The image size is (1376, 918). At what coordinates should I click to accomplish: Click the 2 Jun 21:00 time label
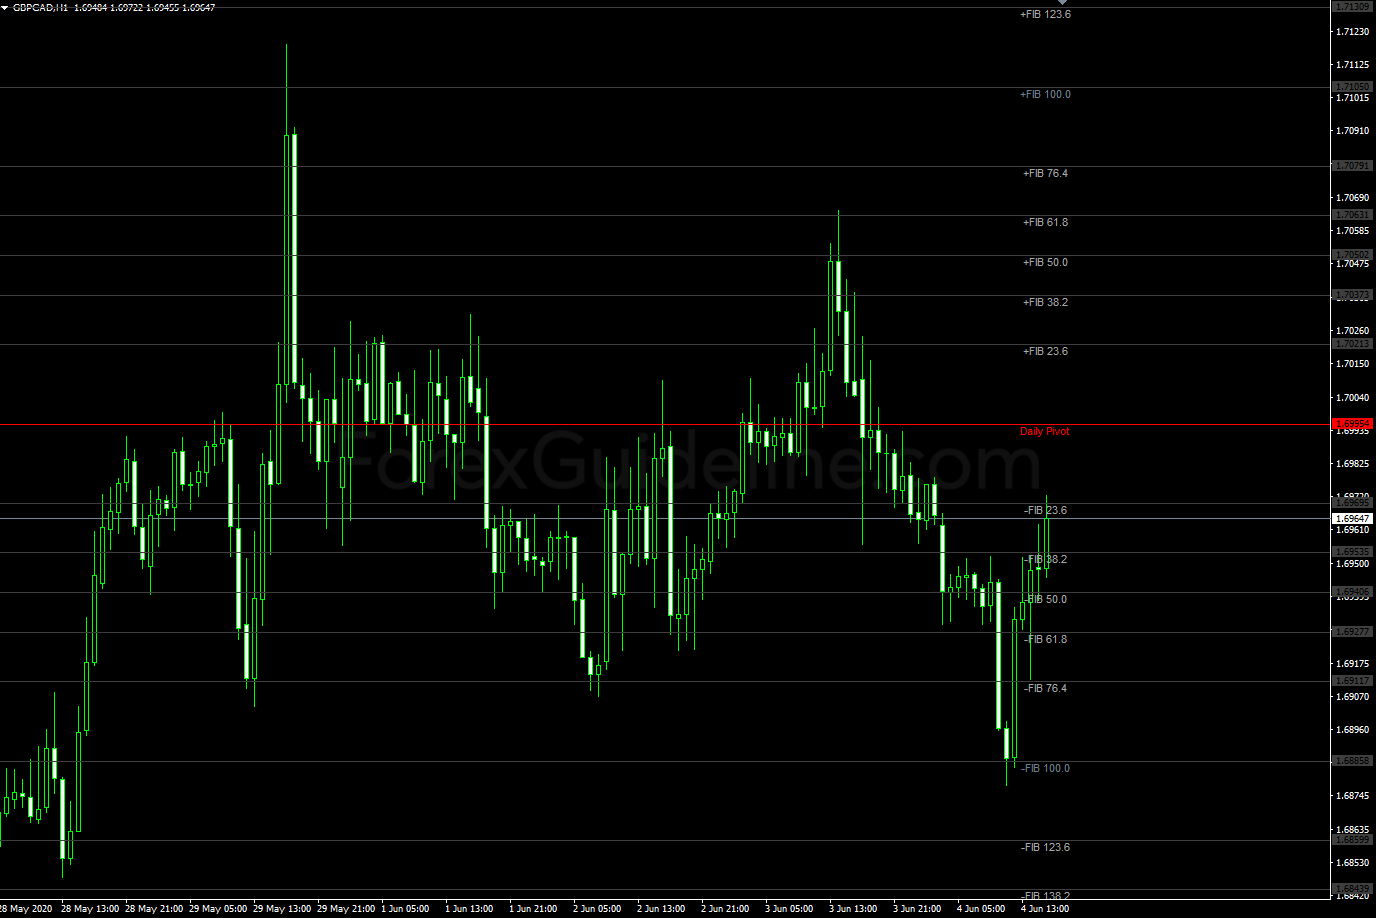tap(725, 909)
